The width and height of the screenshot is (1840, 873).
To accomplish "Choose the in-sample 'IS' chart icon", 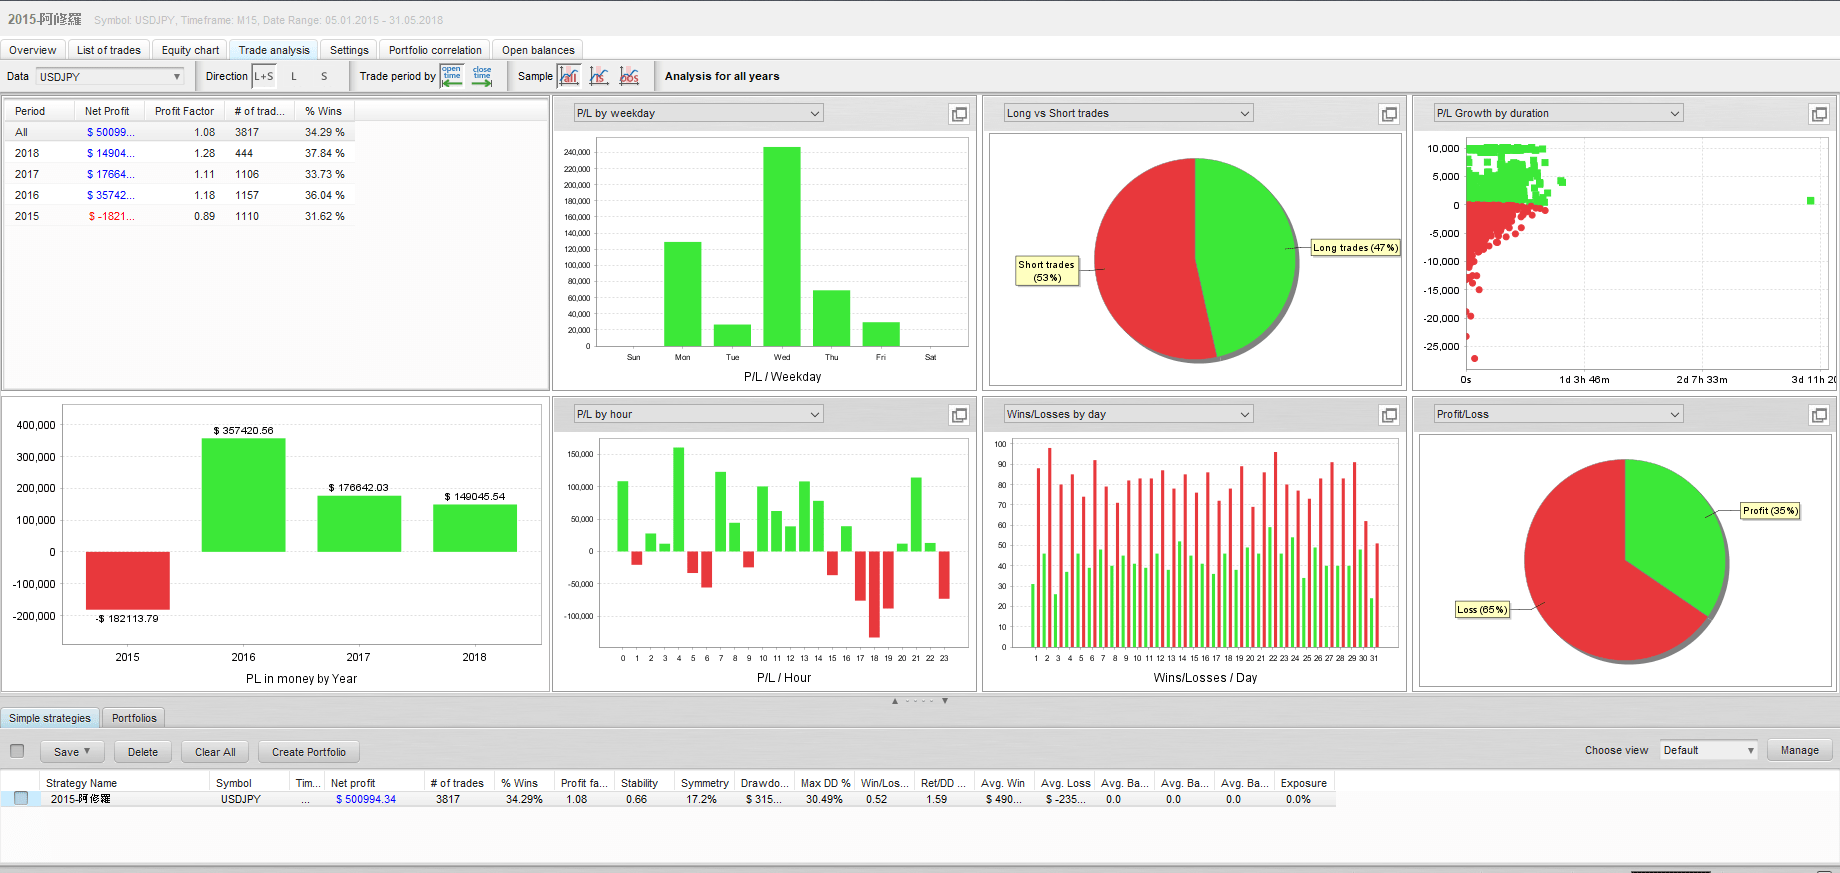I will click(x=599, y=76).
